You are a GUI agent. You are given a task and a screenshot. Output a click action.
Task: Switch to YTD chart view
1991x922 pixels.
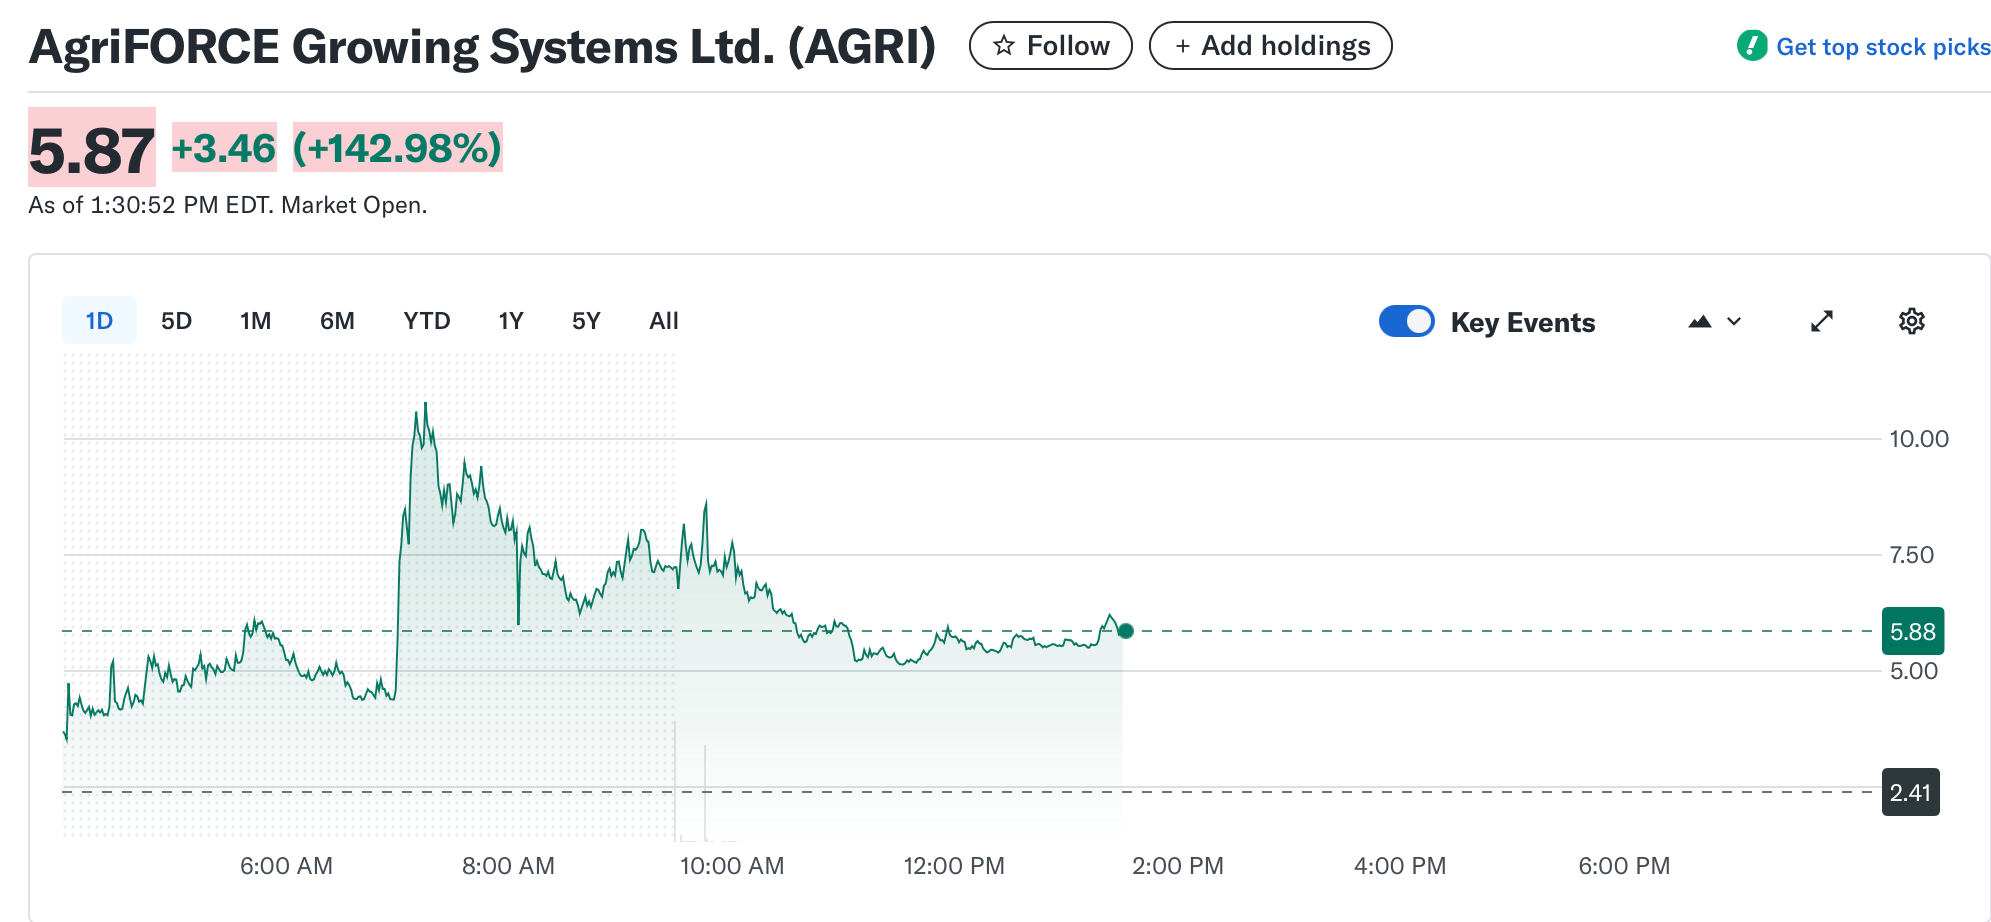click(x=426, y=321)
